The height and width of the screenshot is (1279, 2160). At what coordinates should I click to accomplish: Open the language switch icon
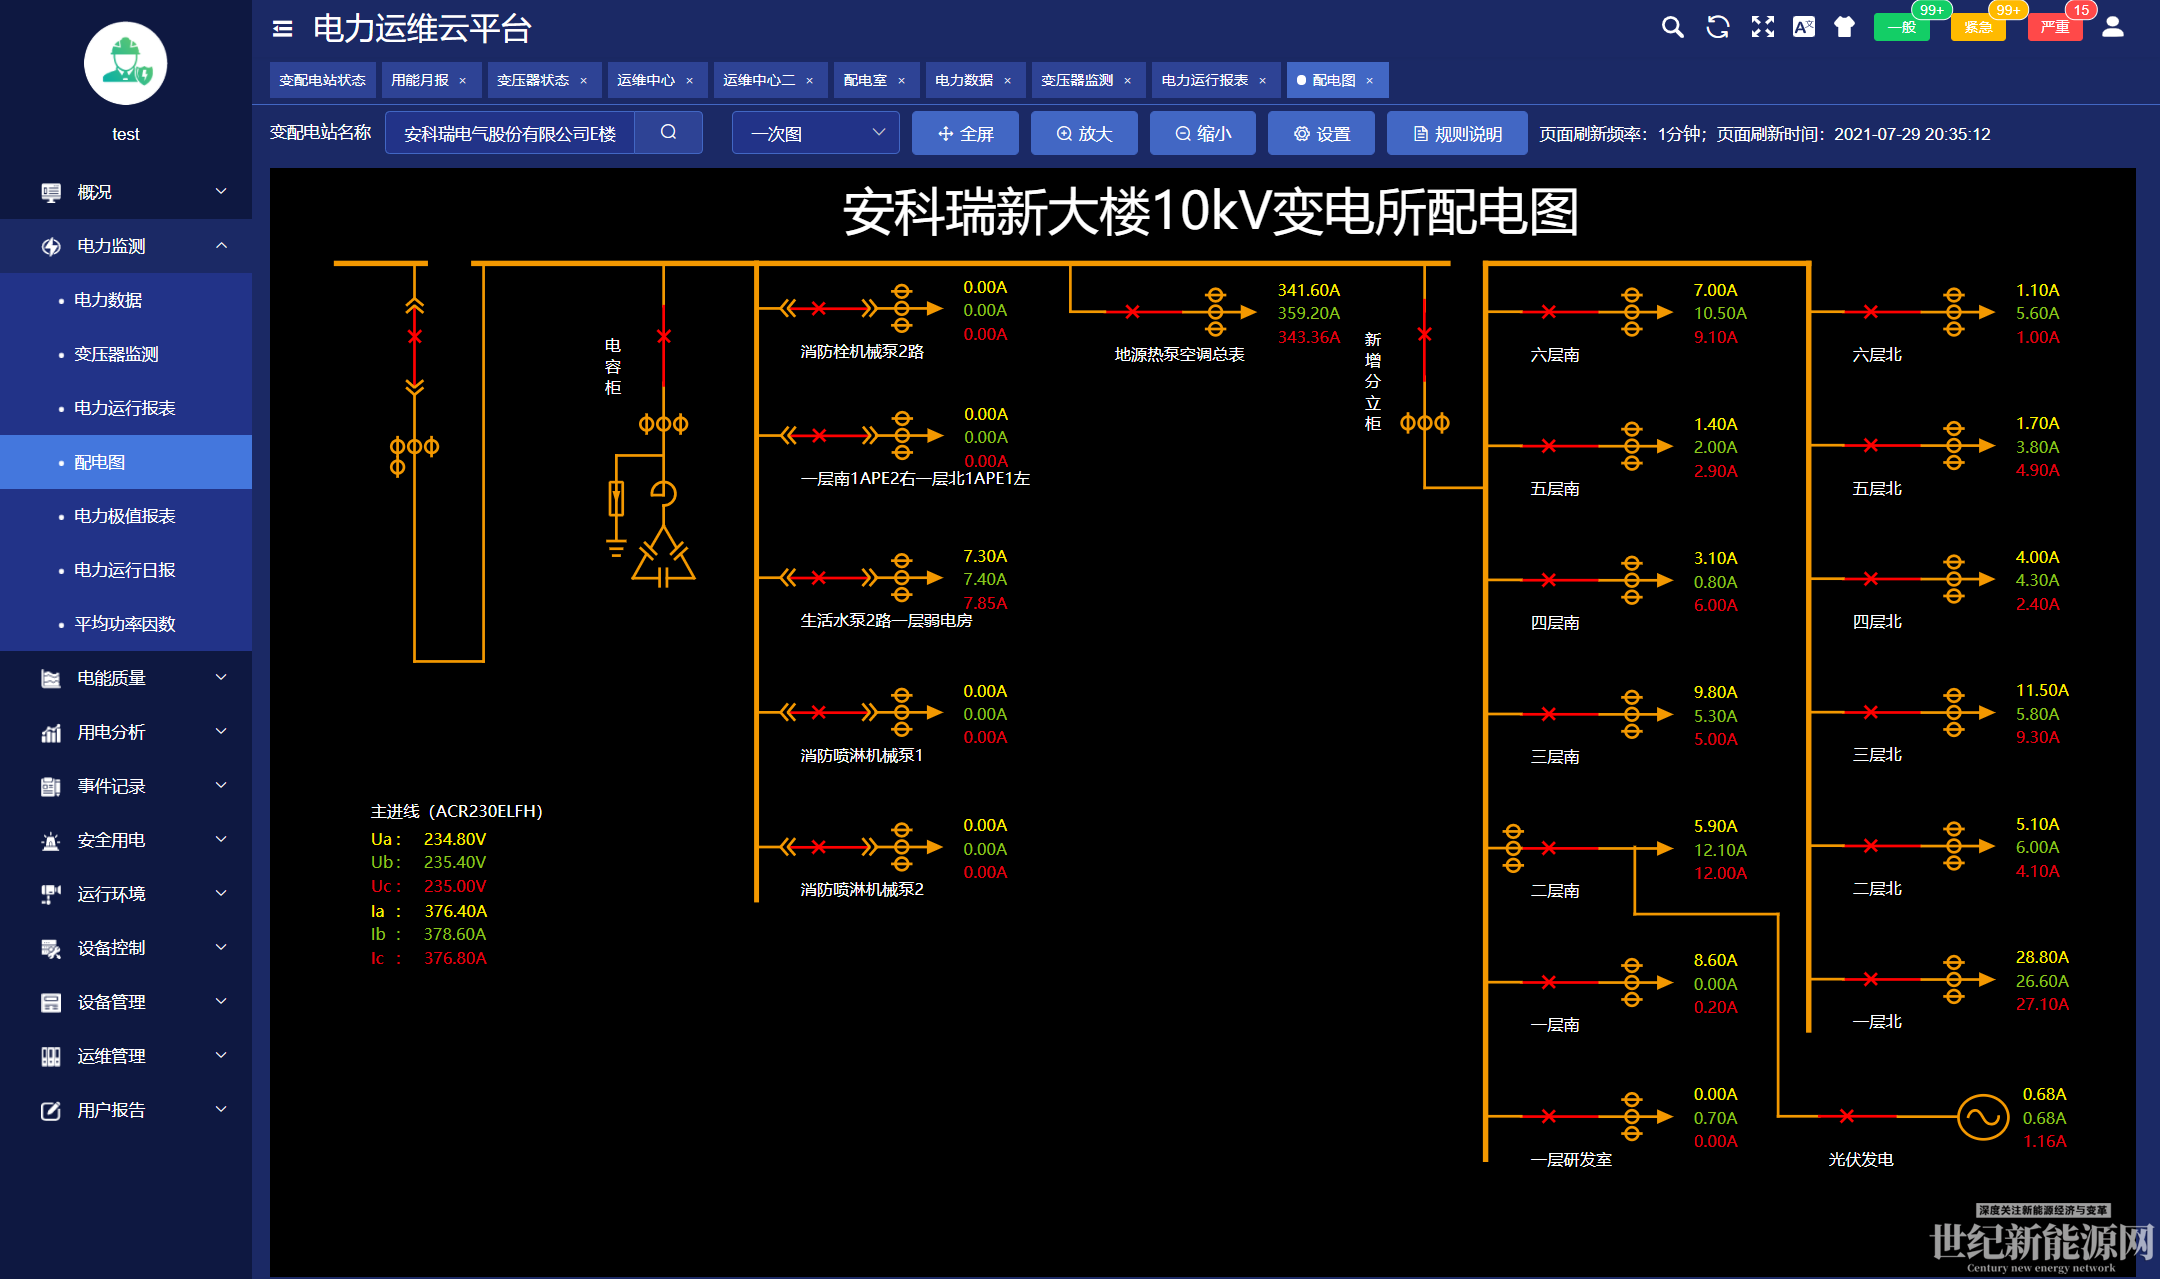tap(1804, 27)
